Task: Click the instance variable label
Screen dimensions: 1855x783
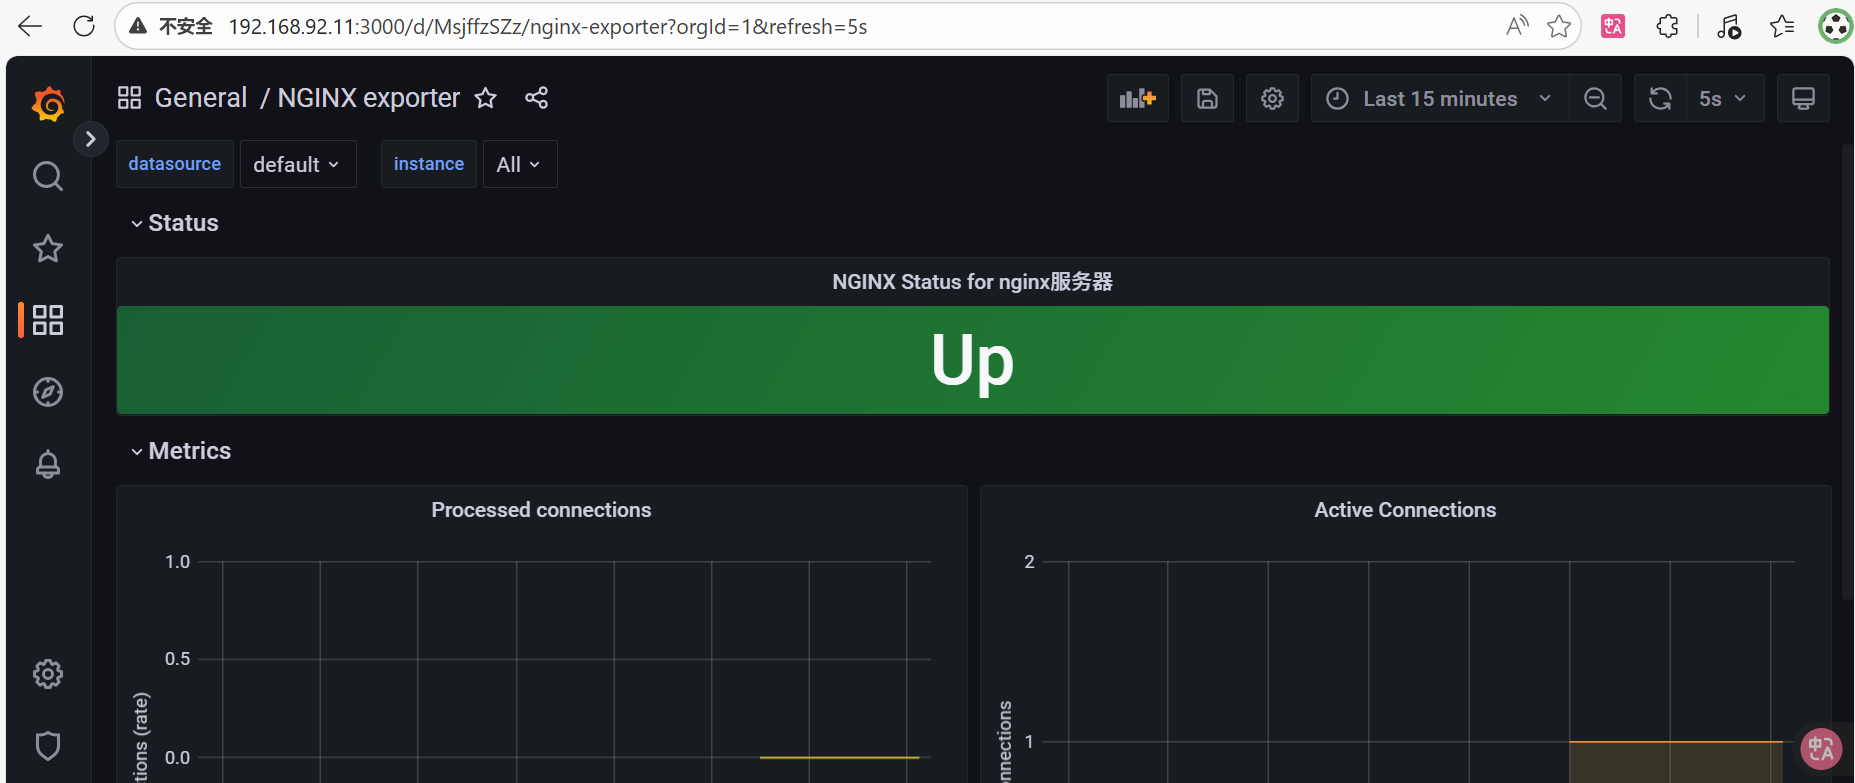Action: click(429, 164)
